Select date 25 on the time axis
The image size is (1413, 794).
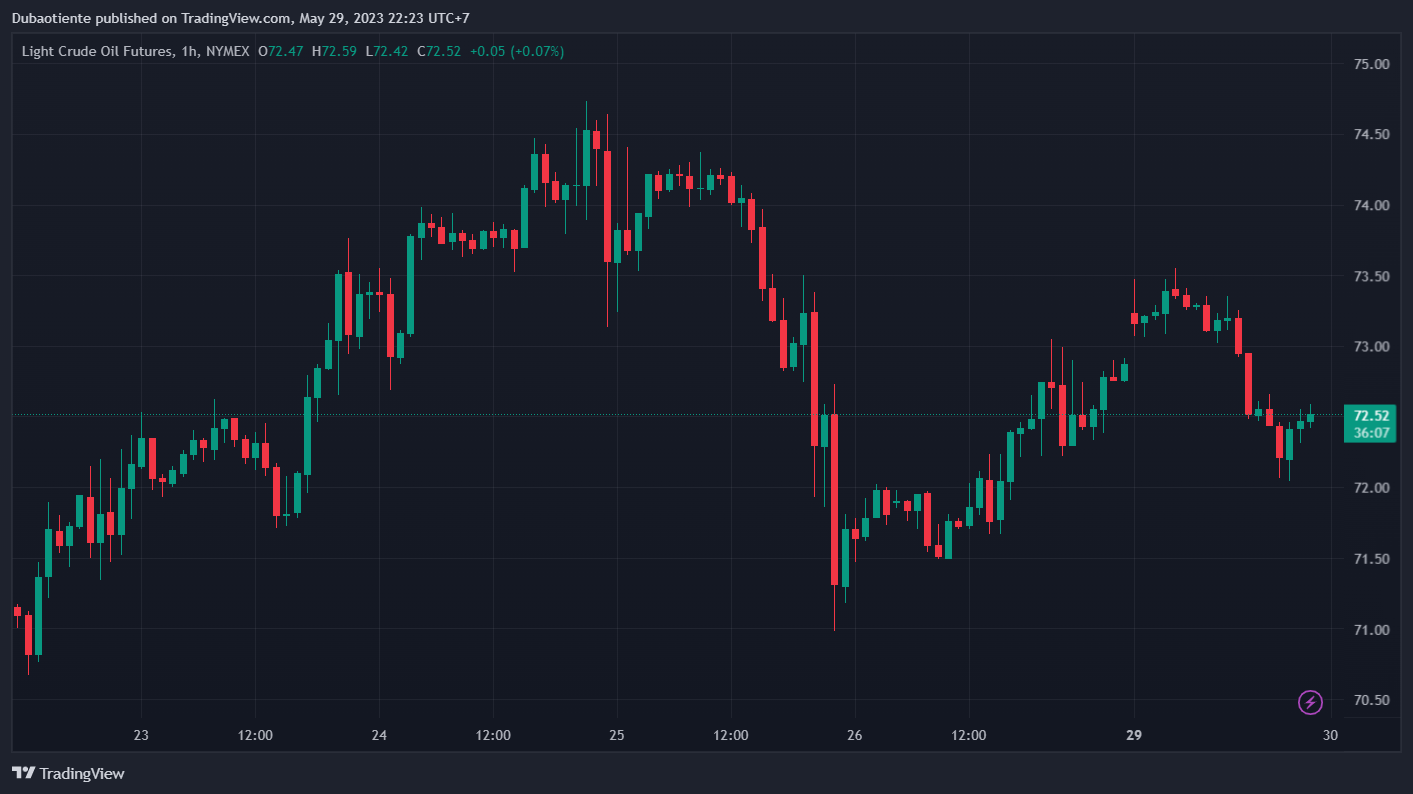[x=617, y=735]
